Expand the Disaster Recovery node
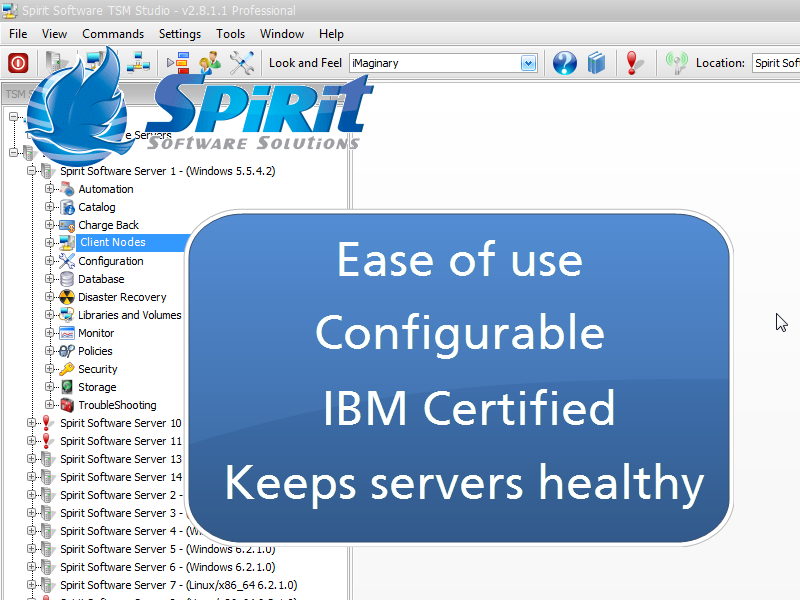 click(x=49, y=296)
